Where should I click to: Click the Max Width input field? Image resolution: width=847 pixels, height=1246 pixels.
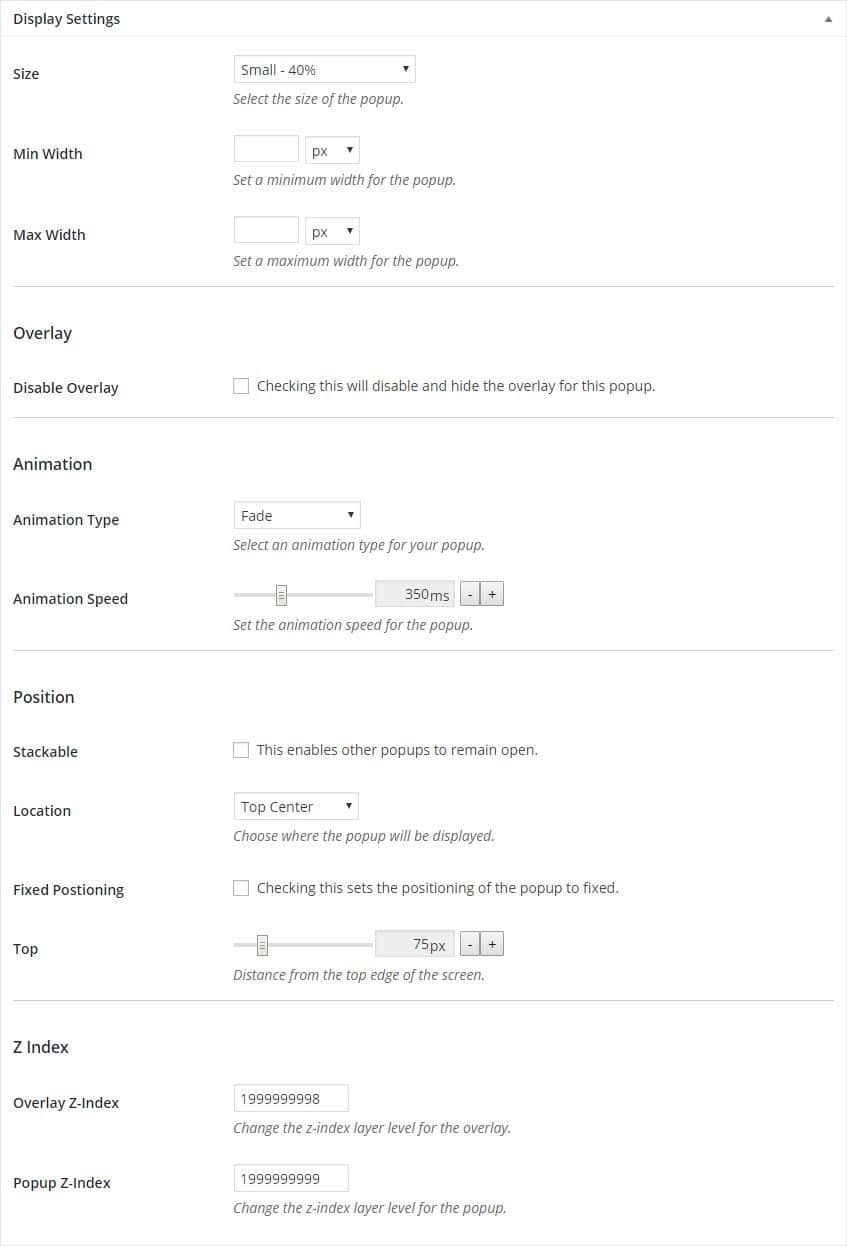265,229
